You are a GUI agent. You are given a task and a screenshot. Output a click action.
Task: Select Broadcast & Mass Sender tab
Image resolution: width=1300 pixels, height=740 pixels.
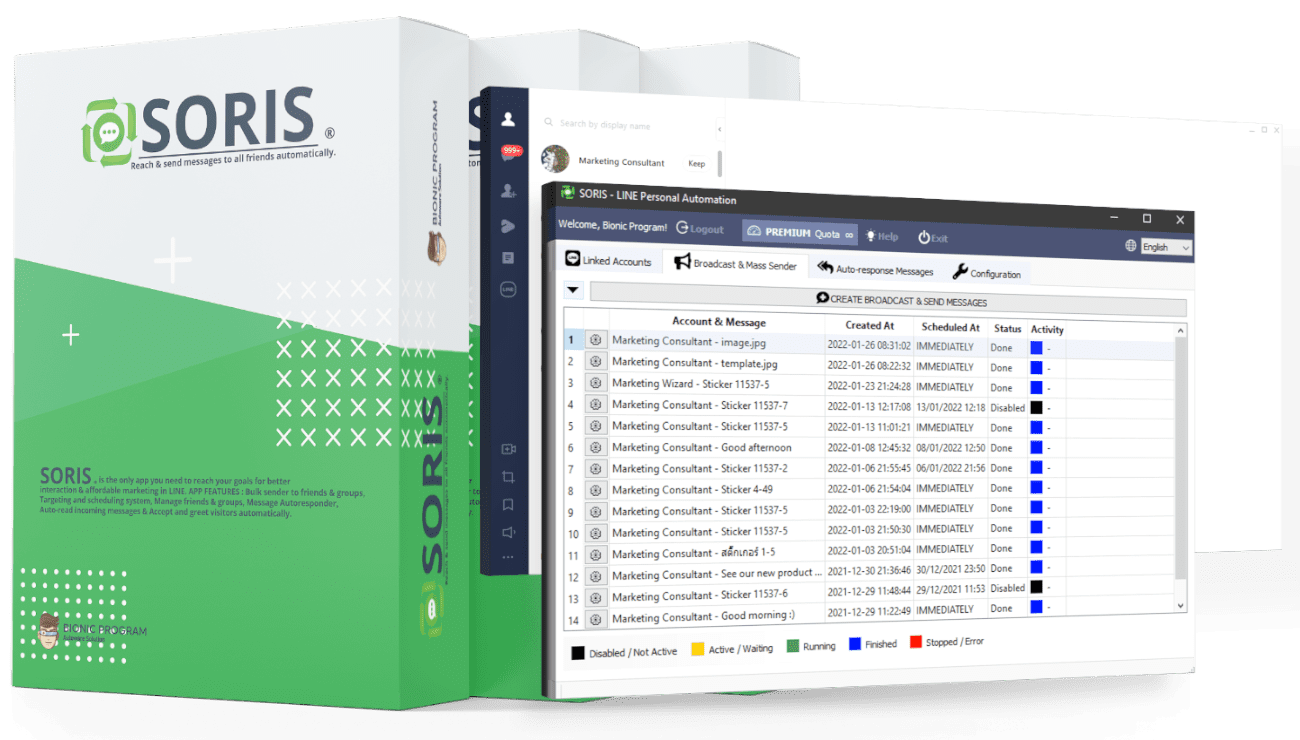tap(735, 263)
